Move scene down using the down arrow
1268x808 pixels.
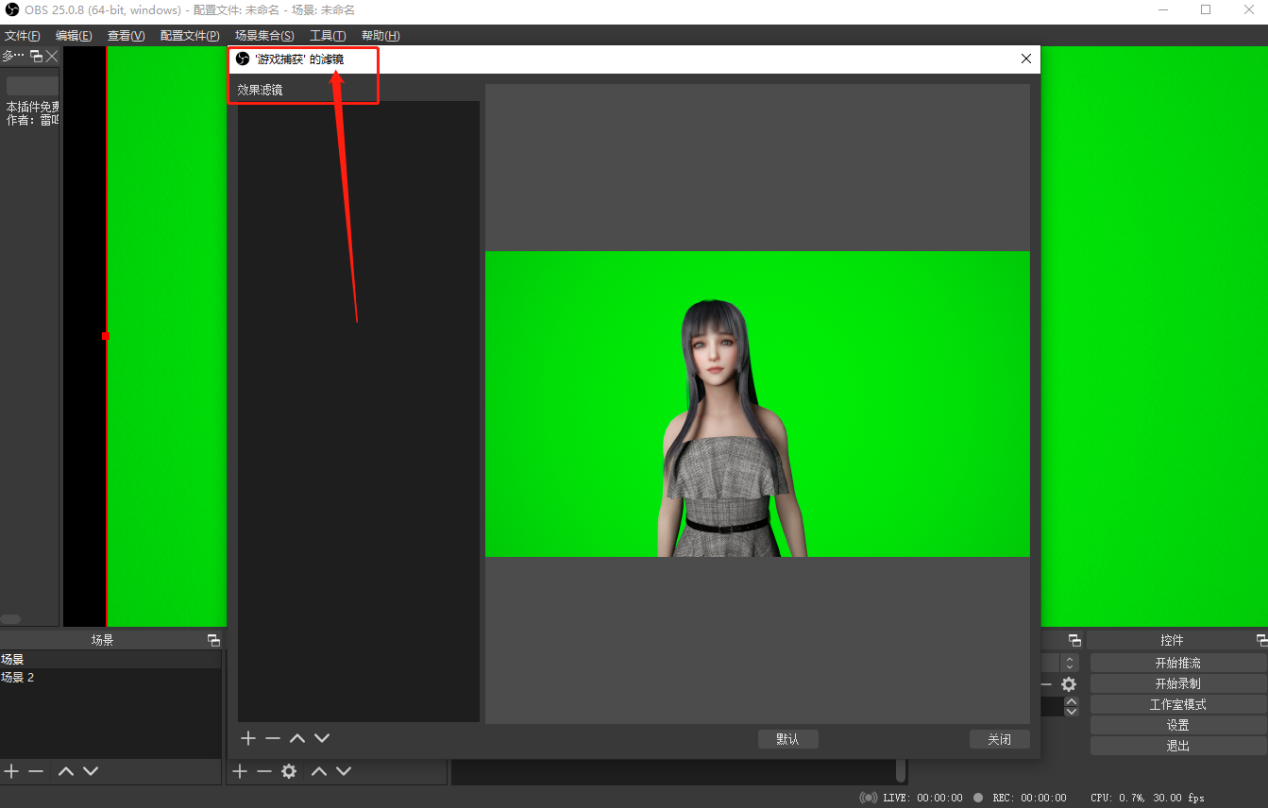click(91, 771)
